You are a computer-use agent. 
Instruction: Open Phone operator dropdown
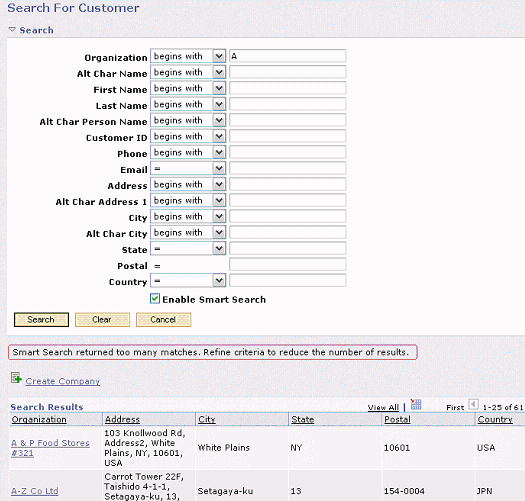pyautogui.click(x=188, y=152)
